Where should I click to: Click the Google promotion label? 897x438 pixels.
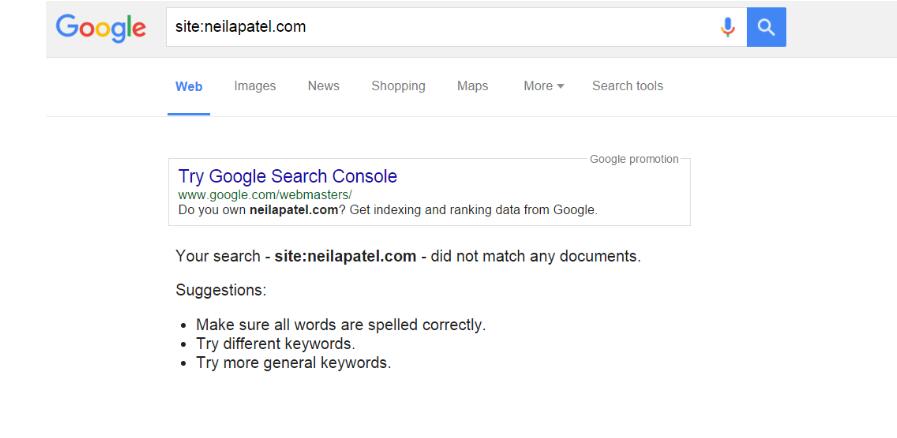[634, 159]
